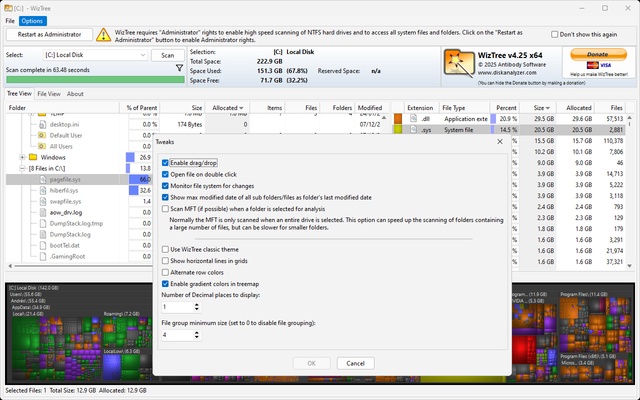Click Restart as Administrator button
This screenshot has height=400, width=640.
coord(49,35)
